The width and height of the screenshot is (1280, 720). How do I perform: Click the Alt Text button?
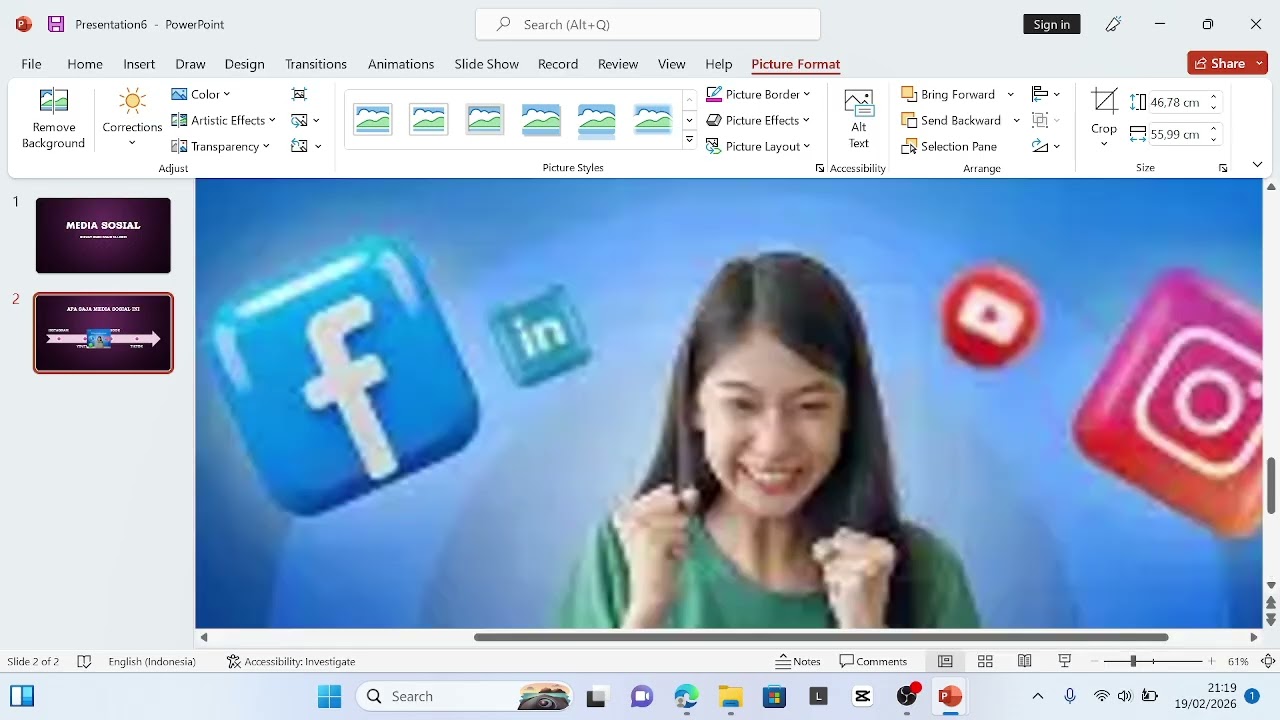(859, 119)
